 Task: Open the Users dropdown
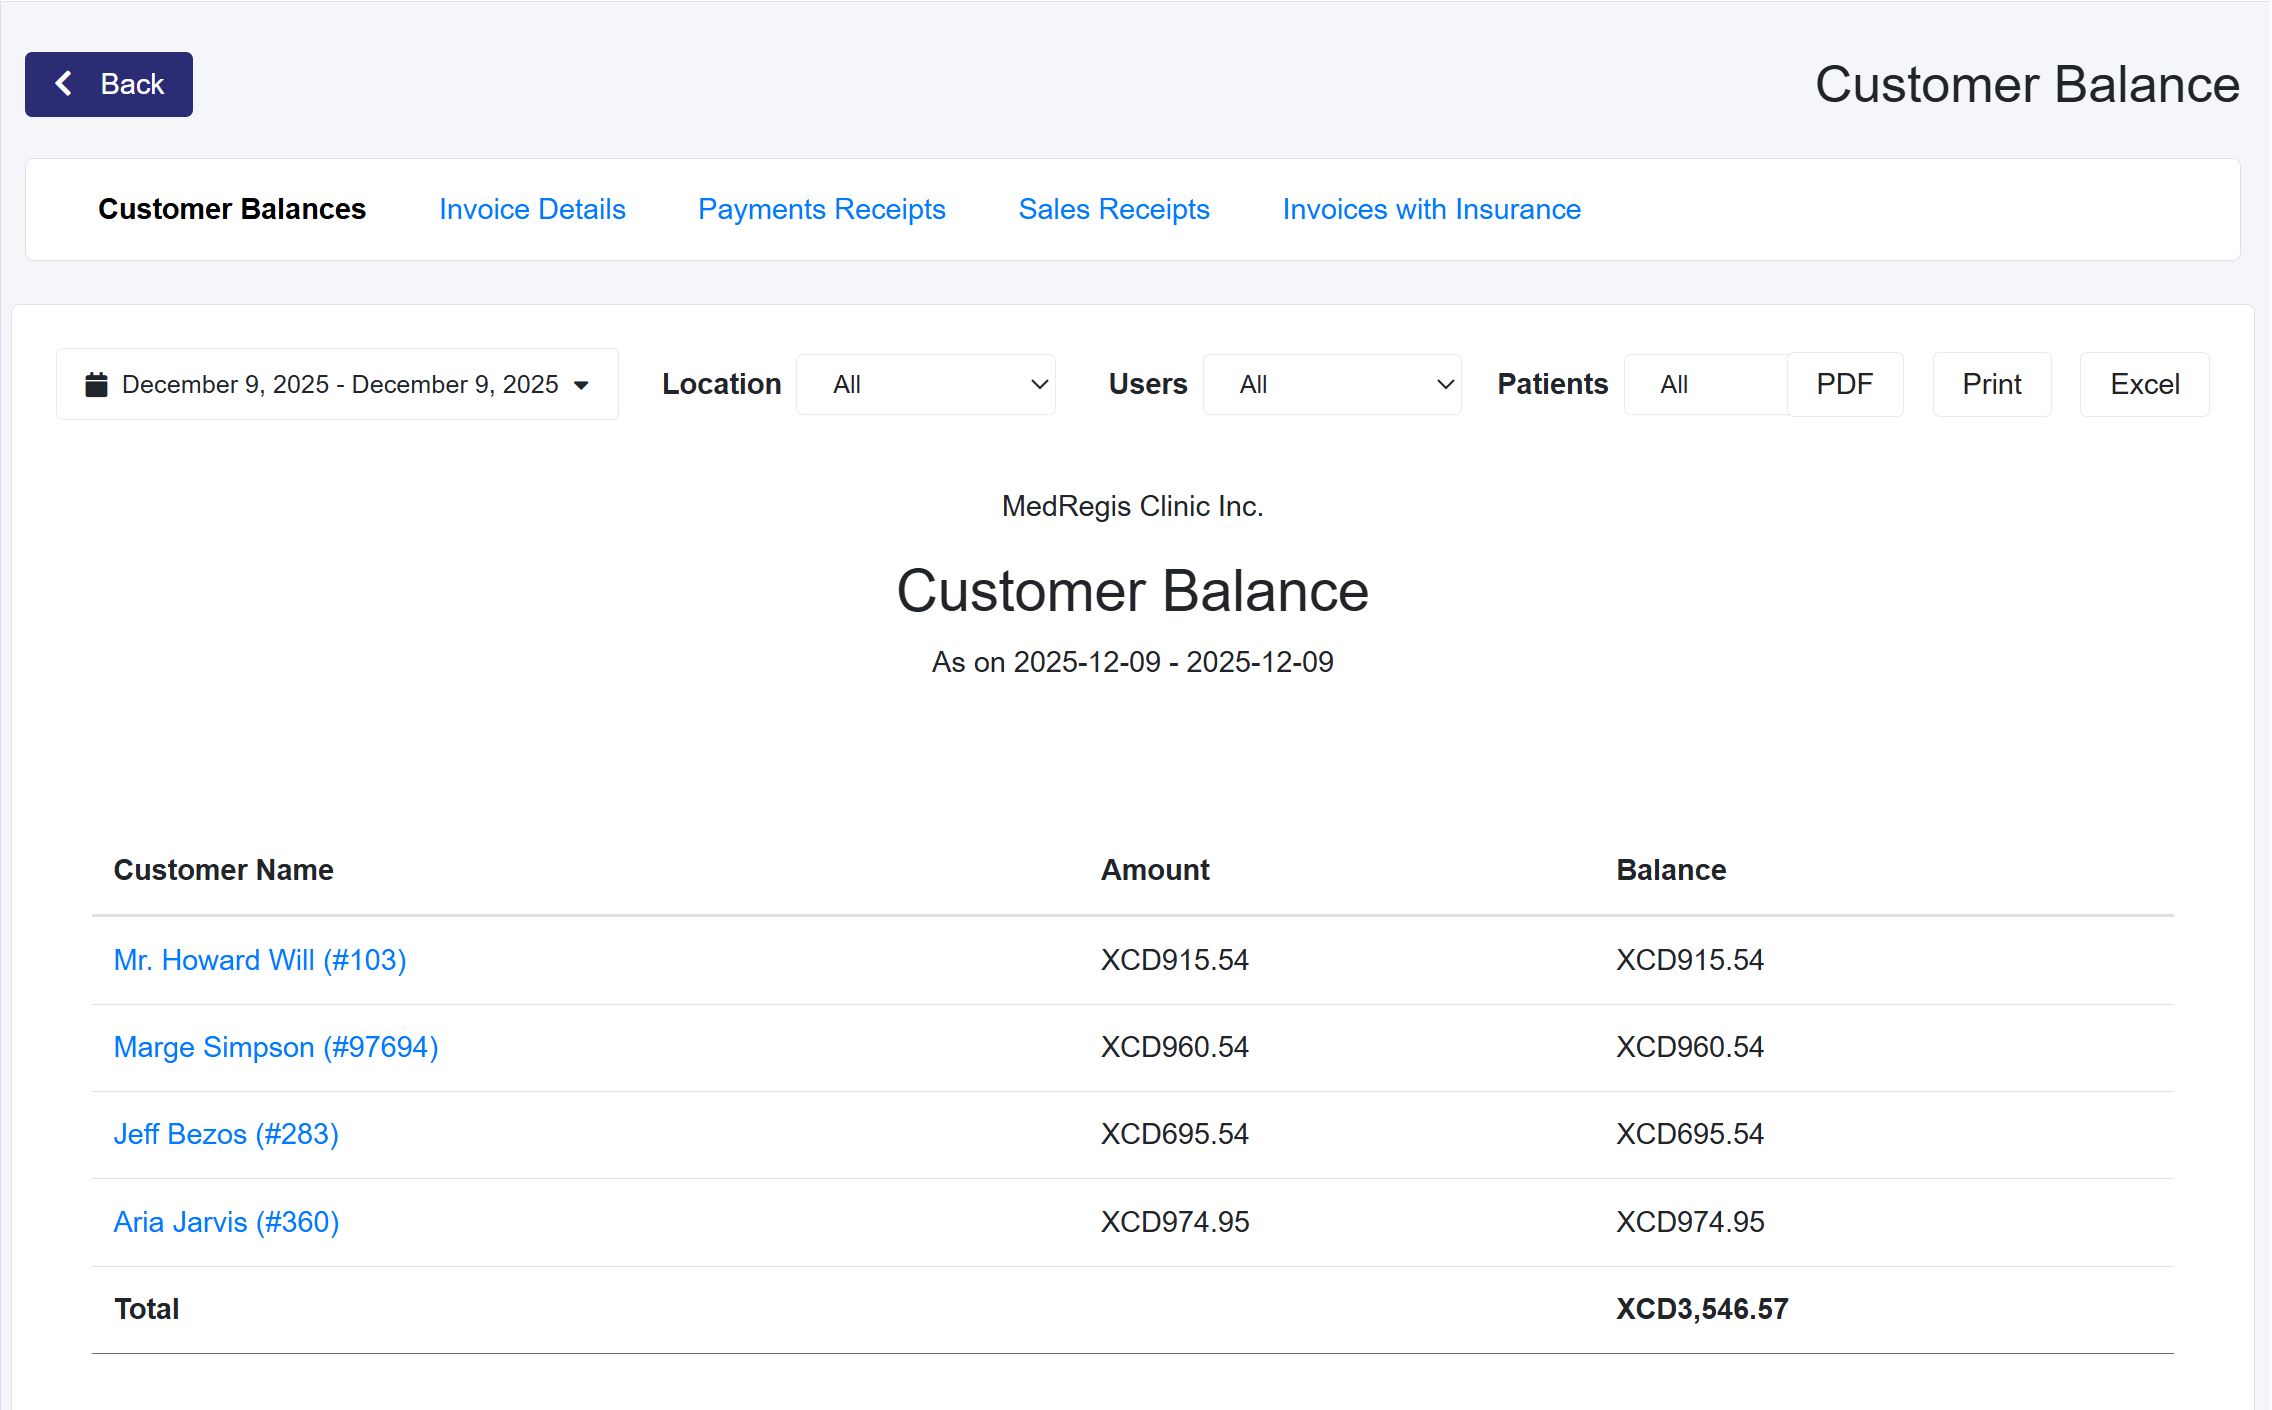1331,385
